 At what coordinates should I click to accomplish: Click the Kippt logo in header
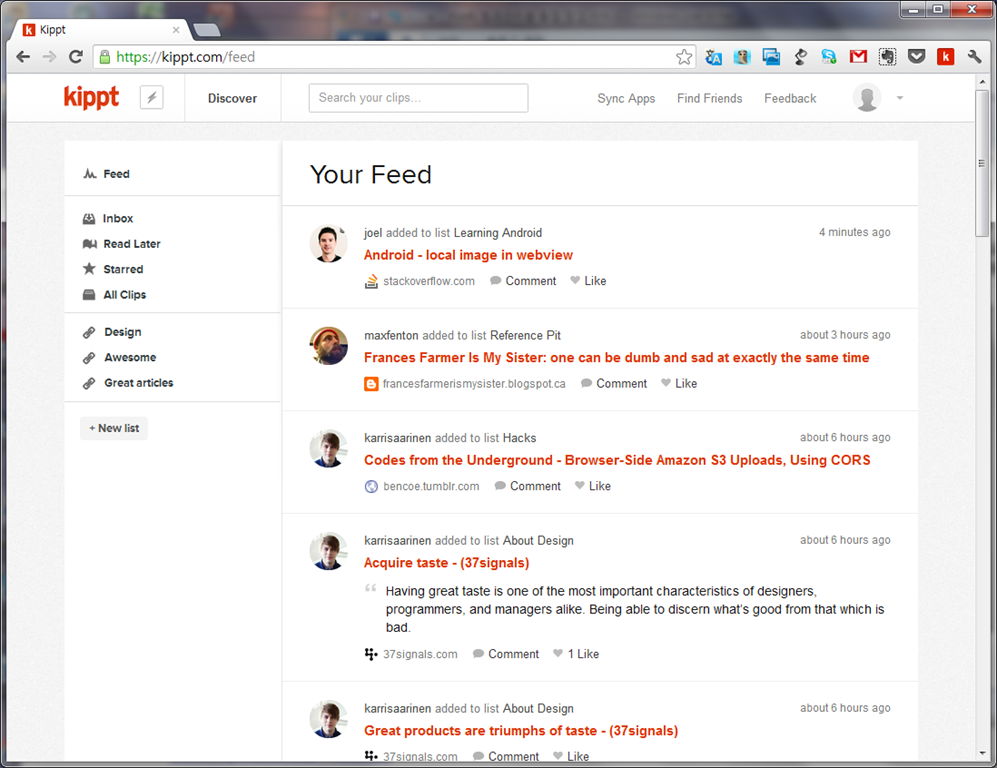click(x=91, y=97)
